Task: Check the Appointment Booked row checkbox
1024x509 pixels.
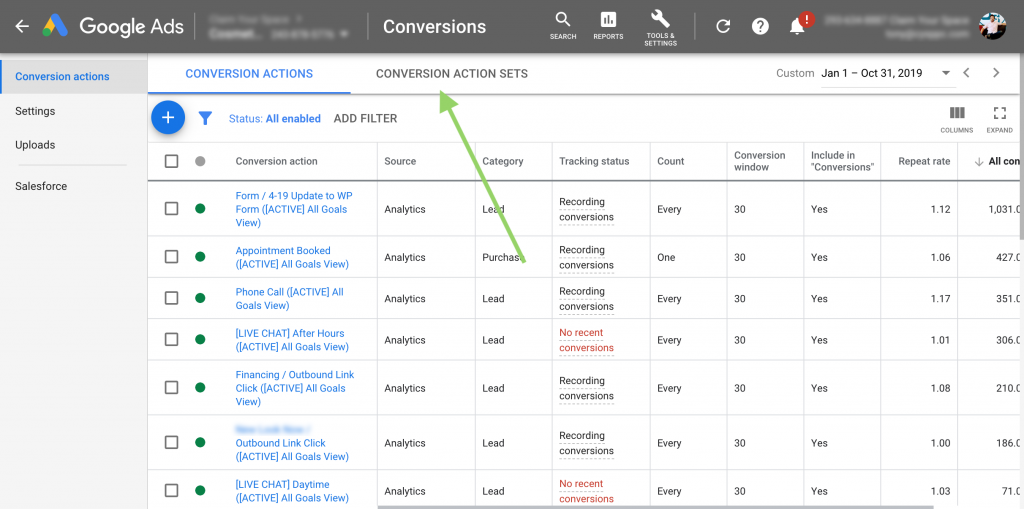Action: 171,257
